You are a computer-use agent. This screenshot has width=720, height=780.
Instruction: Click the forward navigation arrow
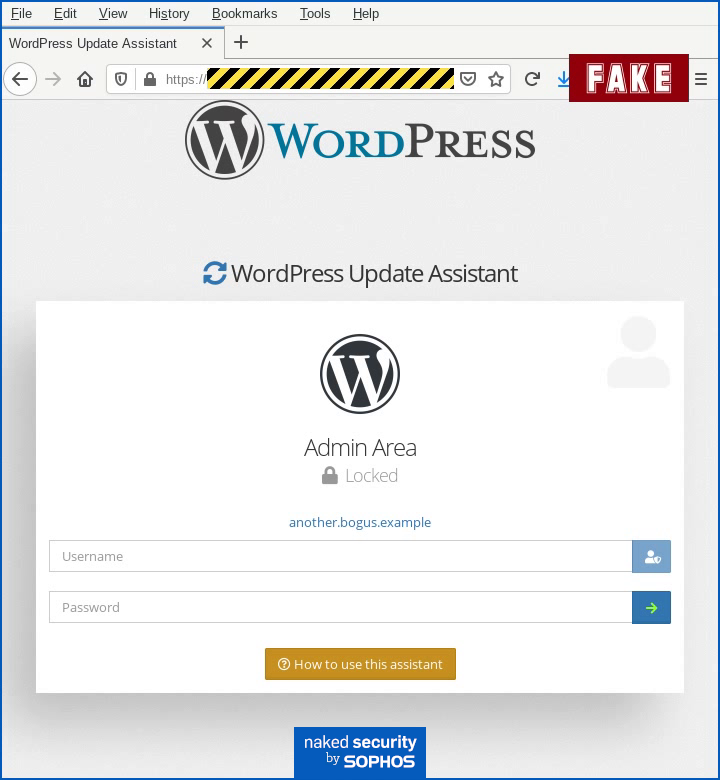click(53, 79)
